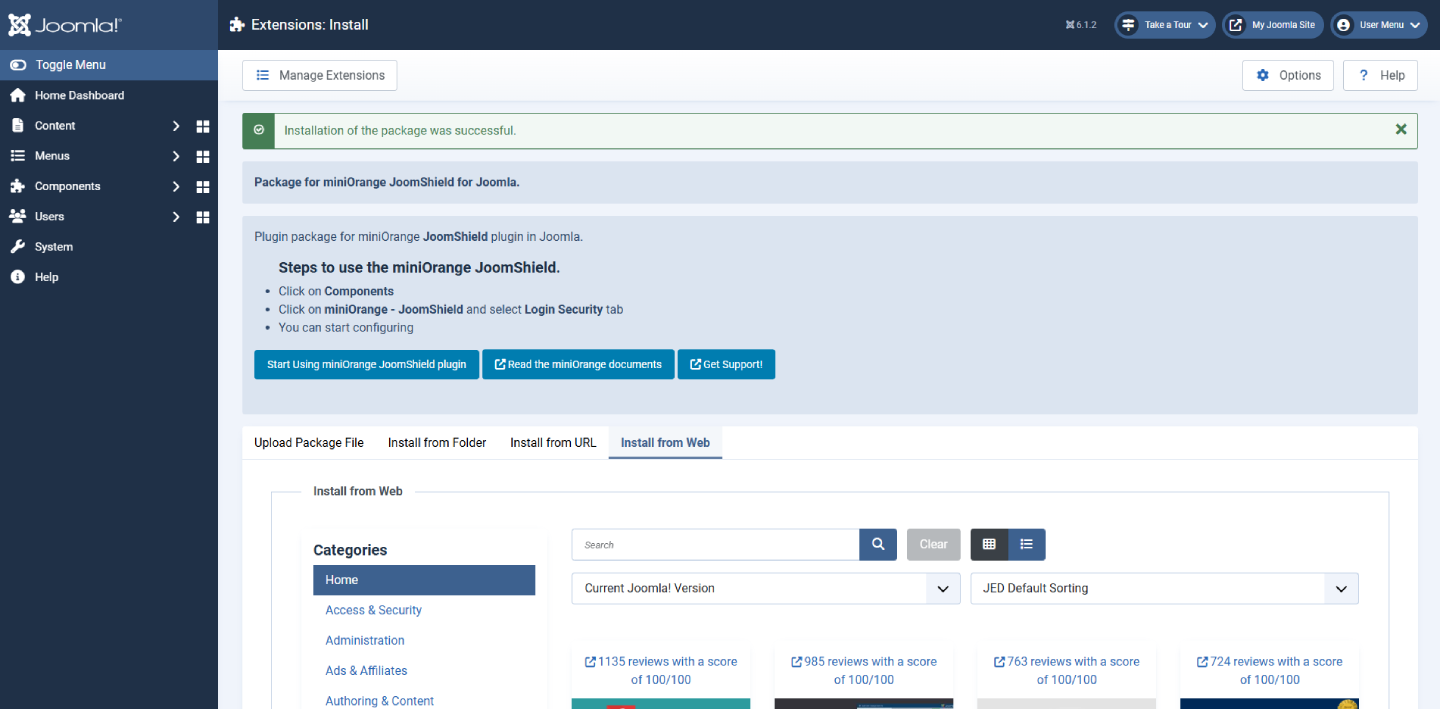The height and width of the screenshot is (709, 1440).
Task: Open the Menus dashboard grid icon
Action: tap(203, 156)
